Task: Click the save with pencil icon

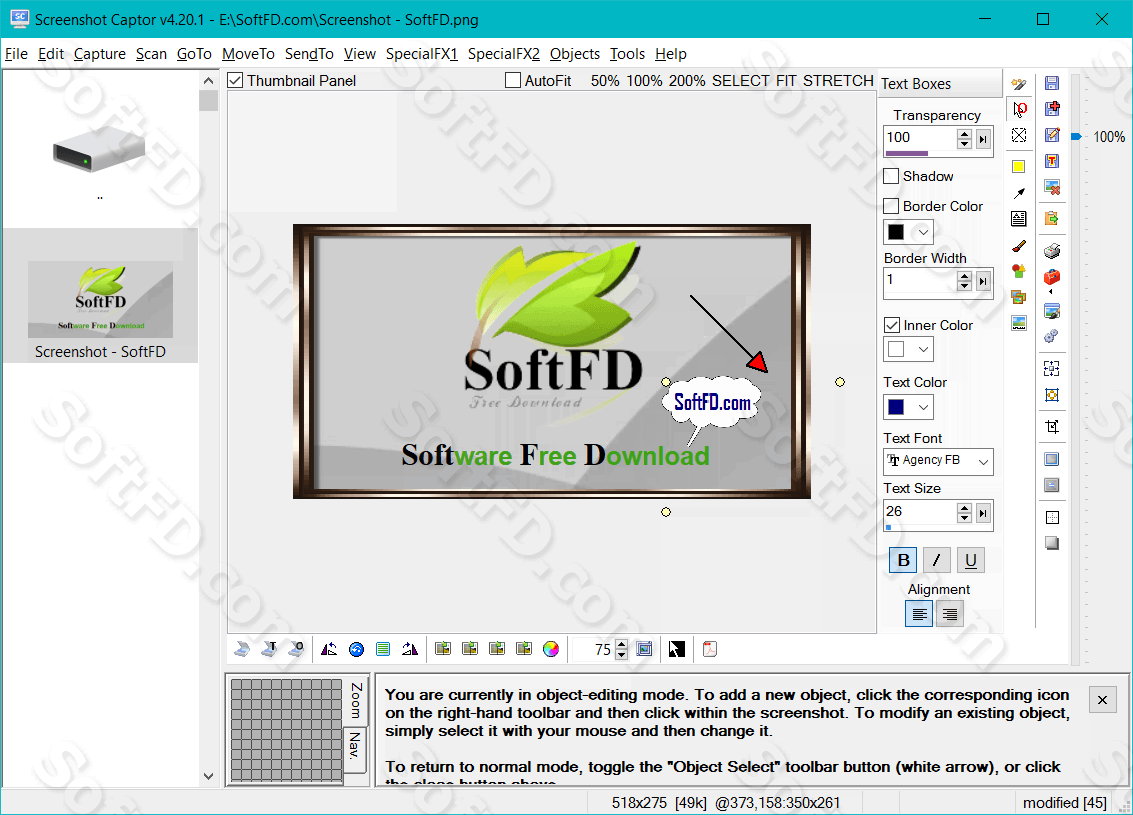Action: pyautogui.click(x=1052, y=134)
